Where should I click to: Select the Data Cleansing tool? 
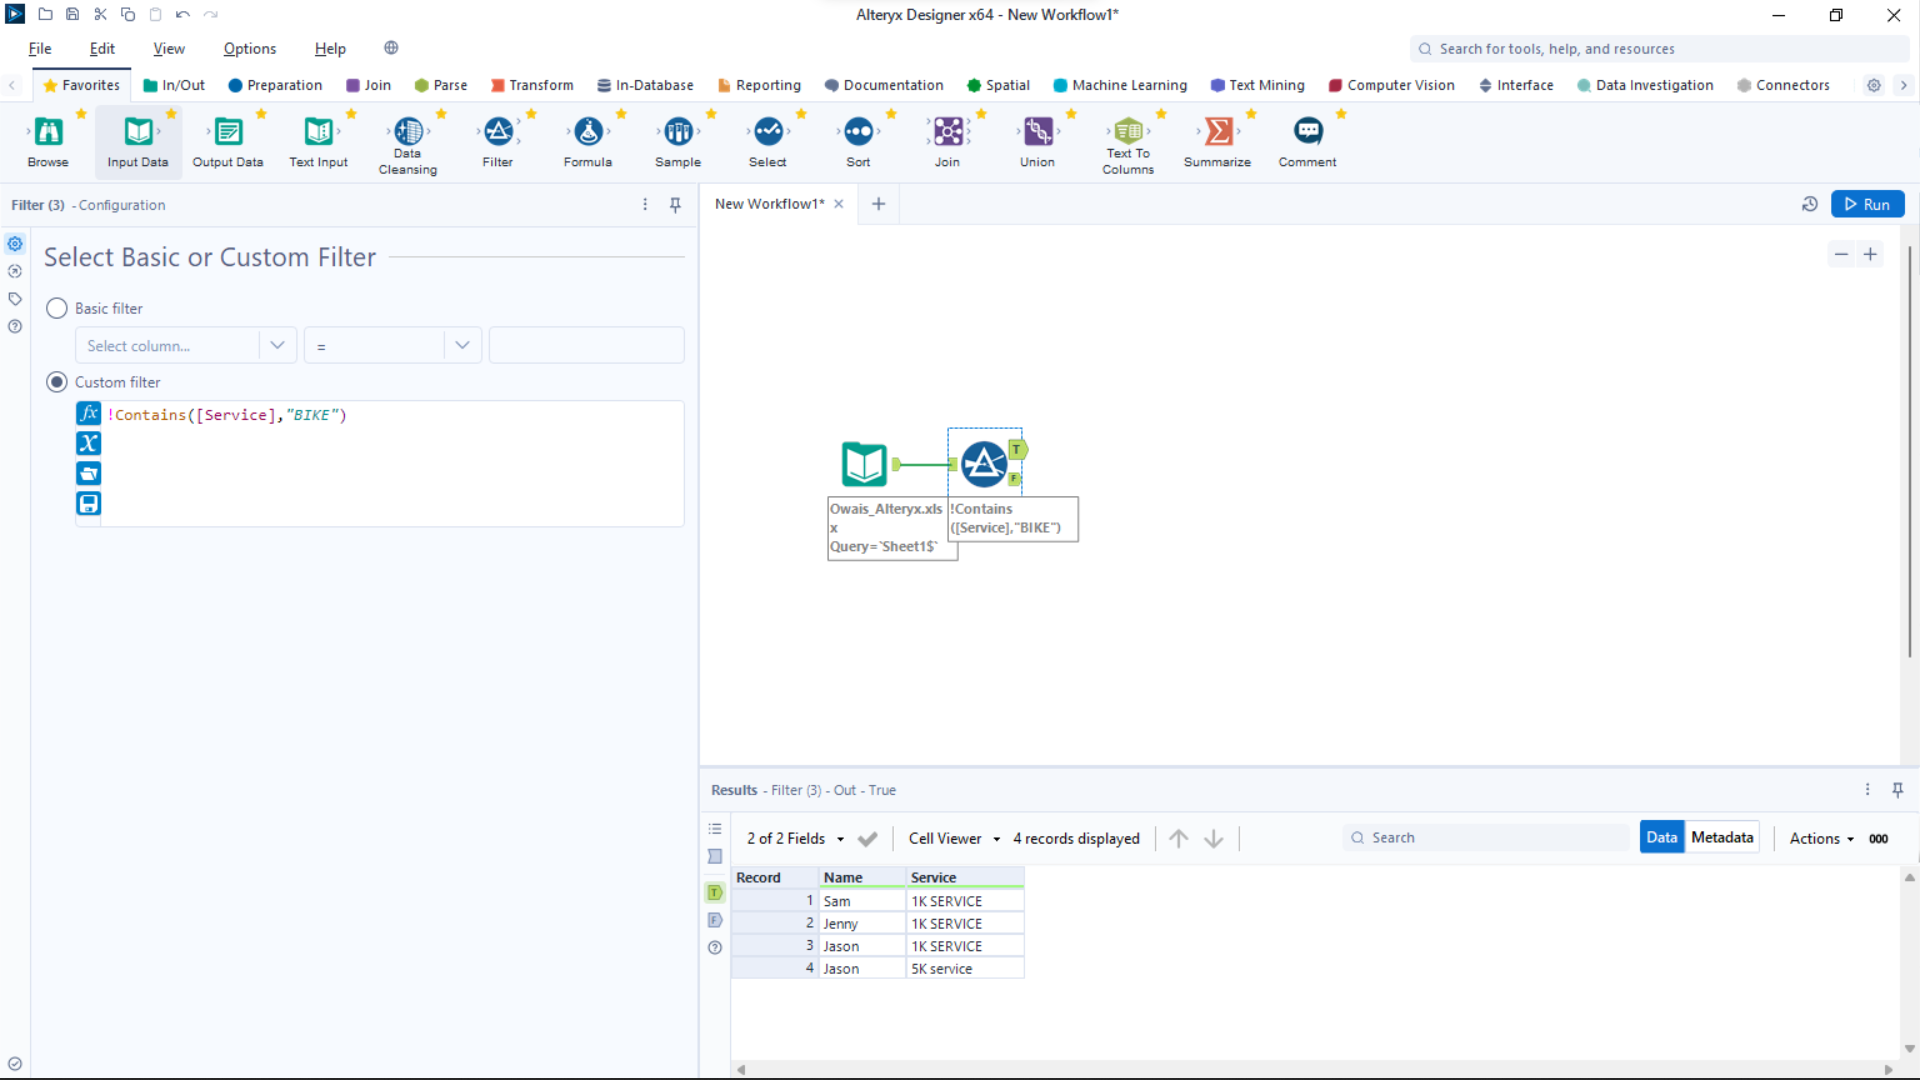coord(408,132)
